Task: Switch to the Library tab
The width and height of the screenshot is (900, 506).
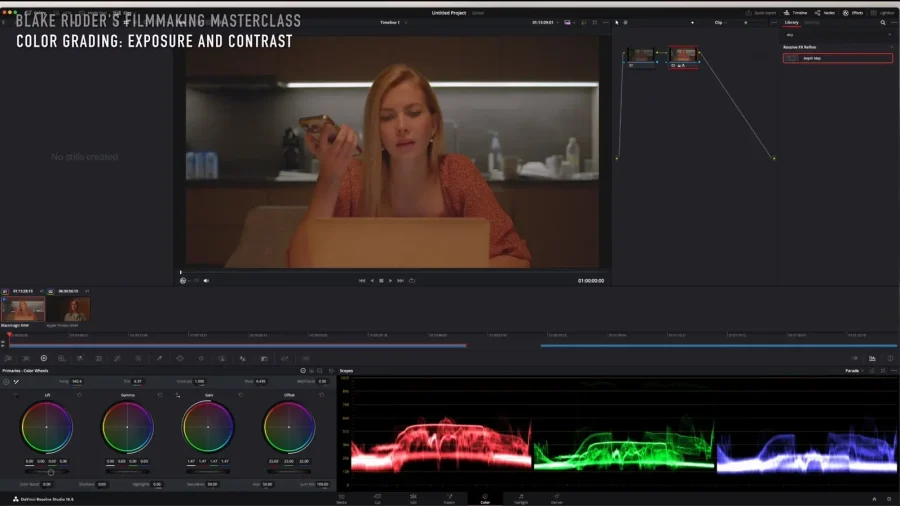Action: 792,22
